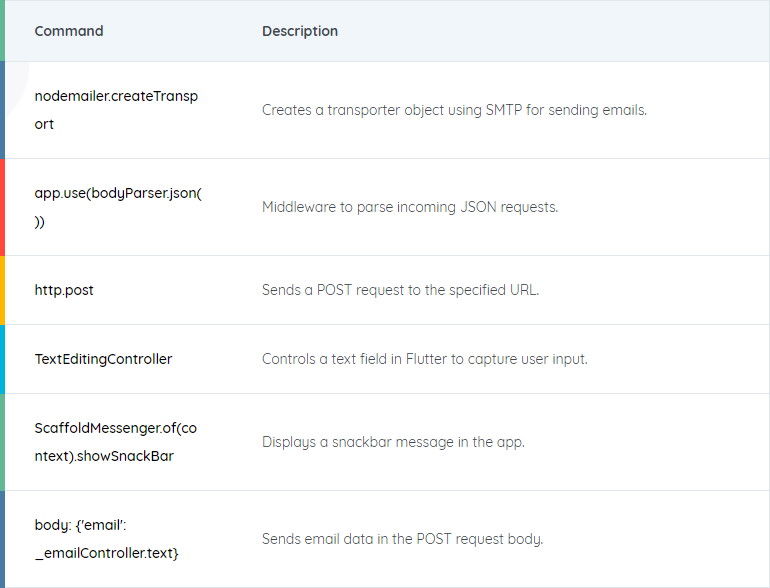Click the red bar beside bodyParser row
Image resolution: width=770 pixels, height=588 pixels.
(x=2, y=207)
